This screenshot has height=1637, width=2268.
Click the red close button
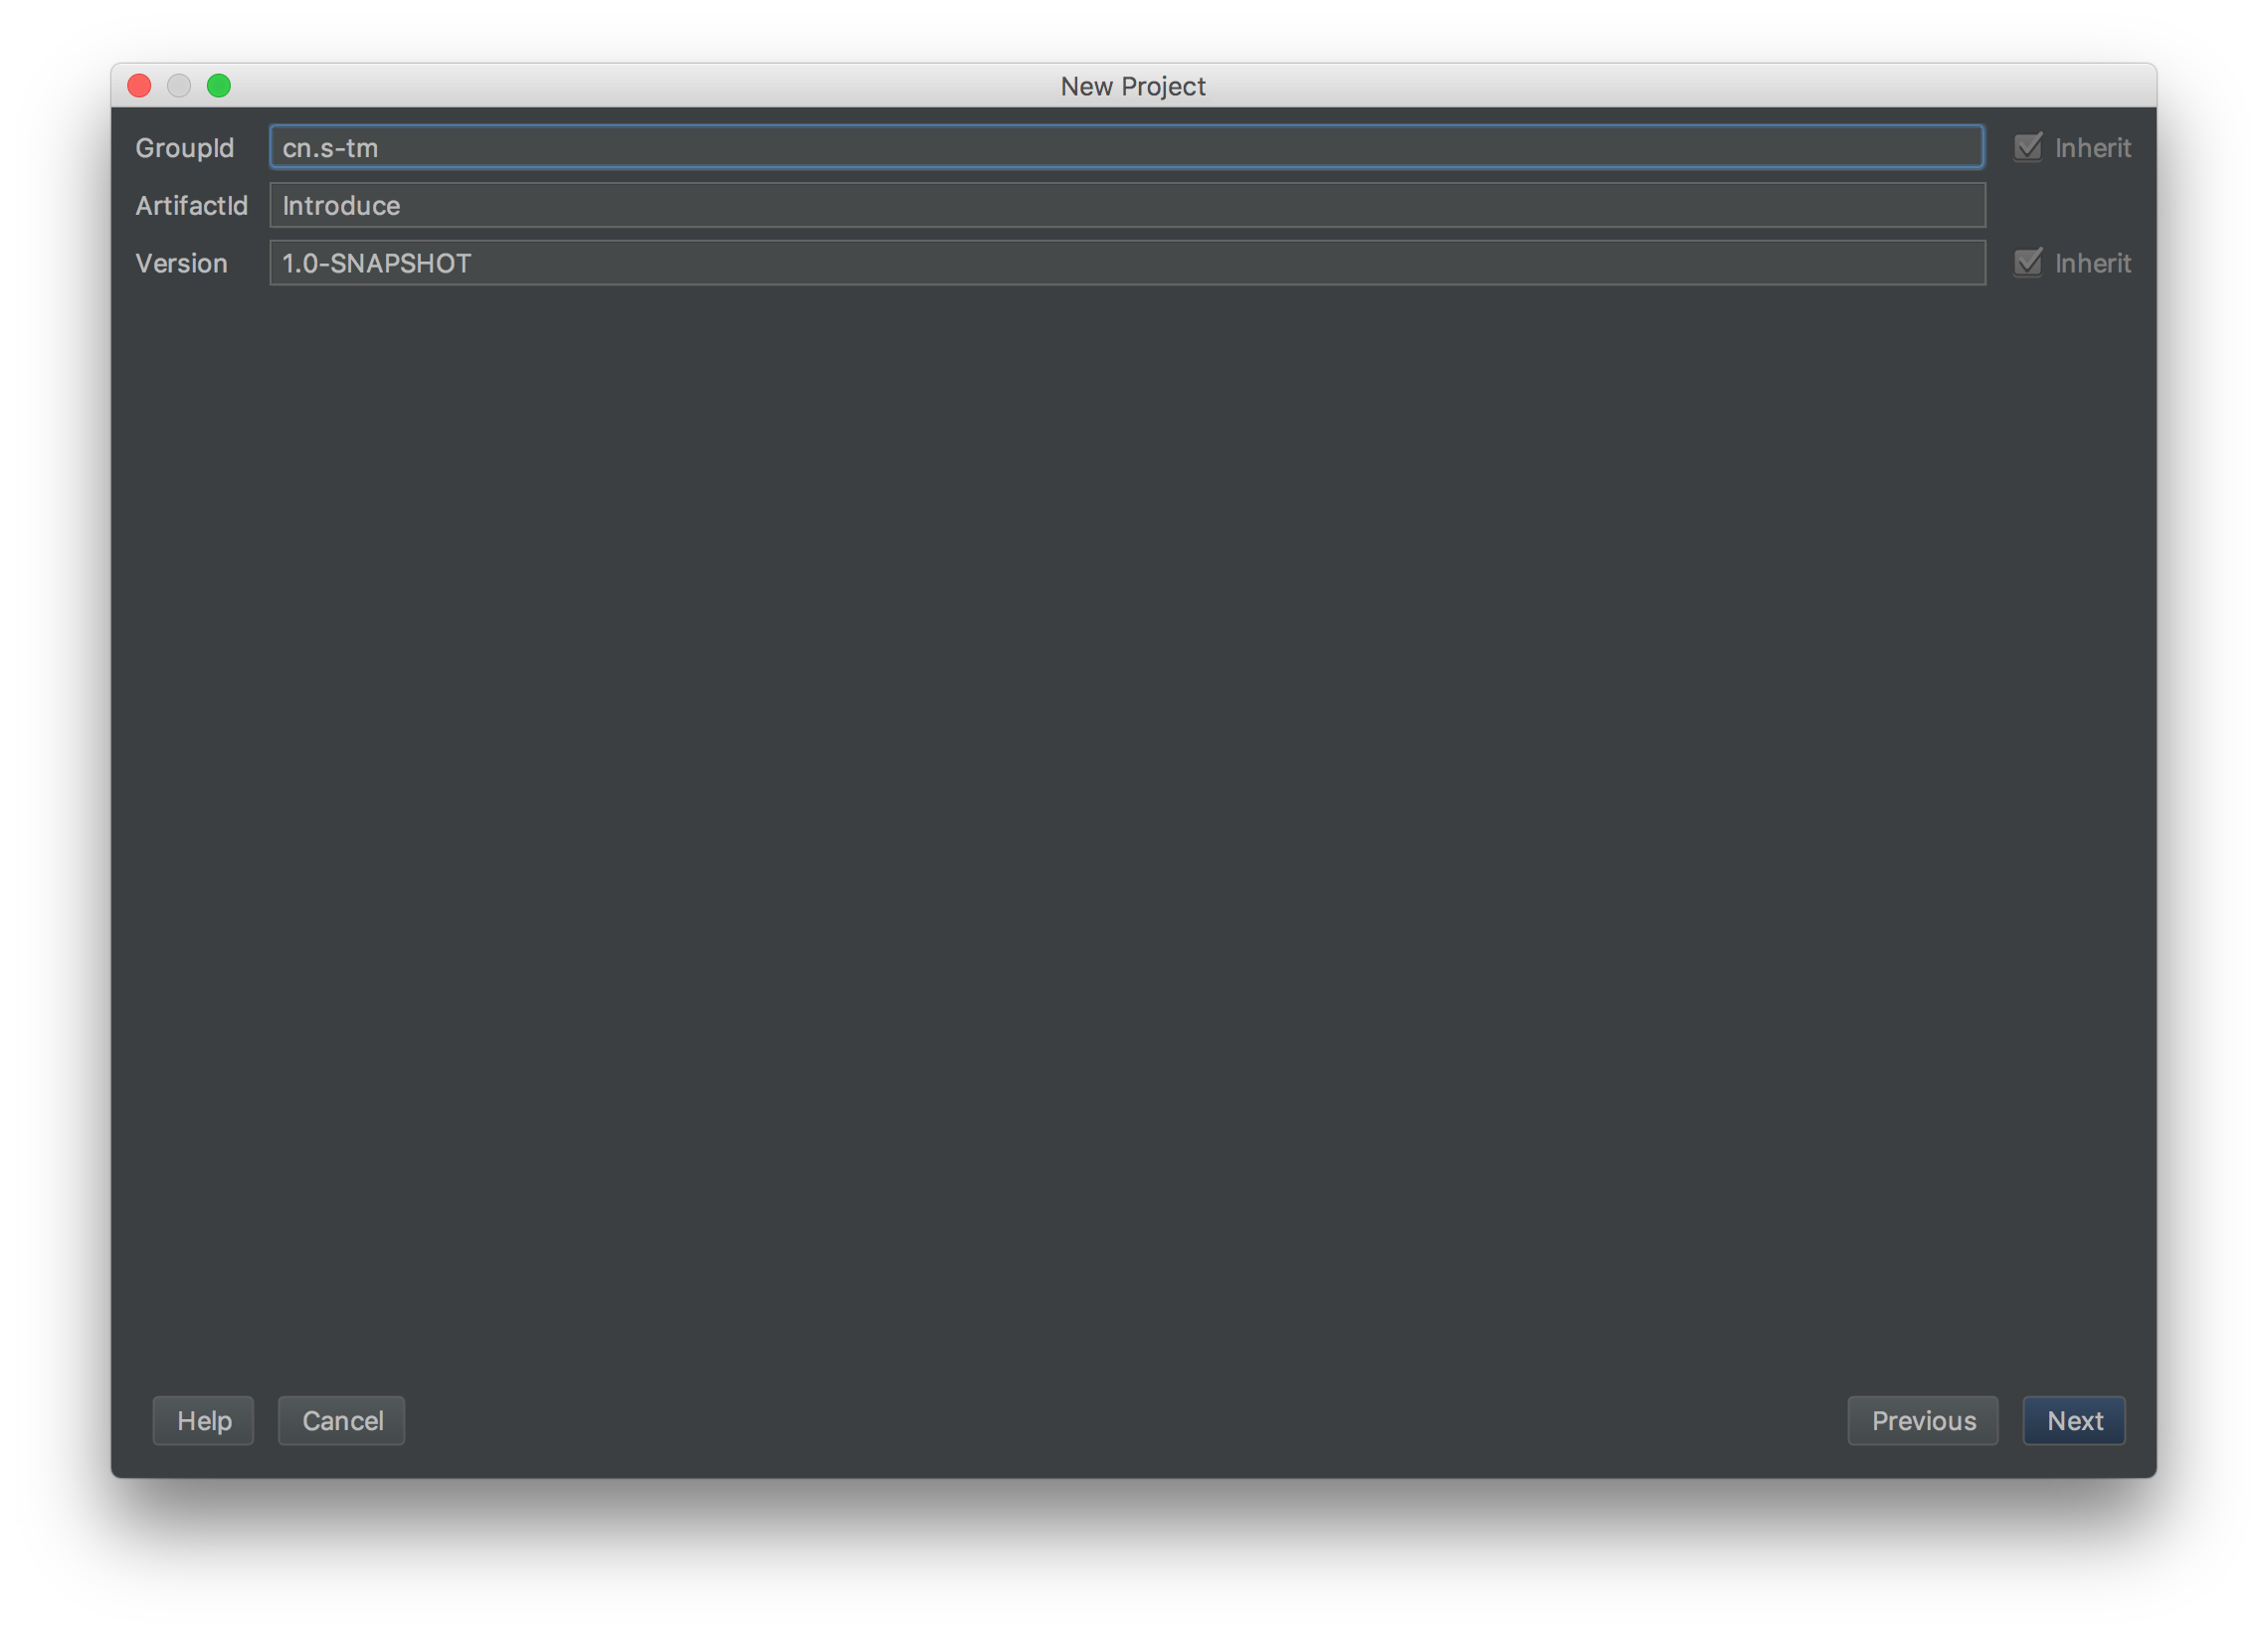(x=141, y=83)
